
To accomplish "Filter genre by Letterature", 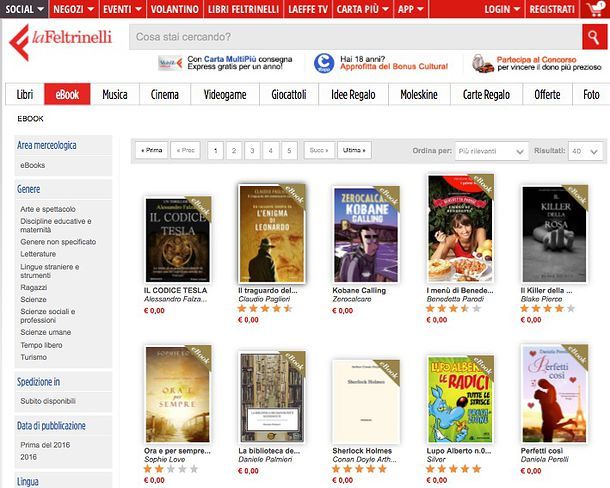I will 38,254.
